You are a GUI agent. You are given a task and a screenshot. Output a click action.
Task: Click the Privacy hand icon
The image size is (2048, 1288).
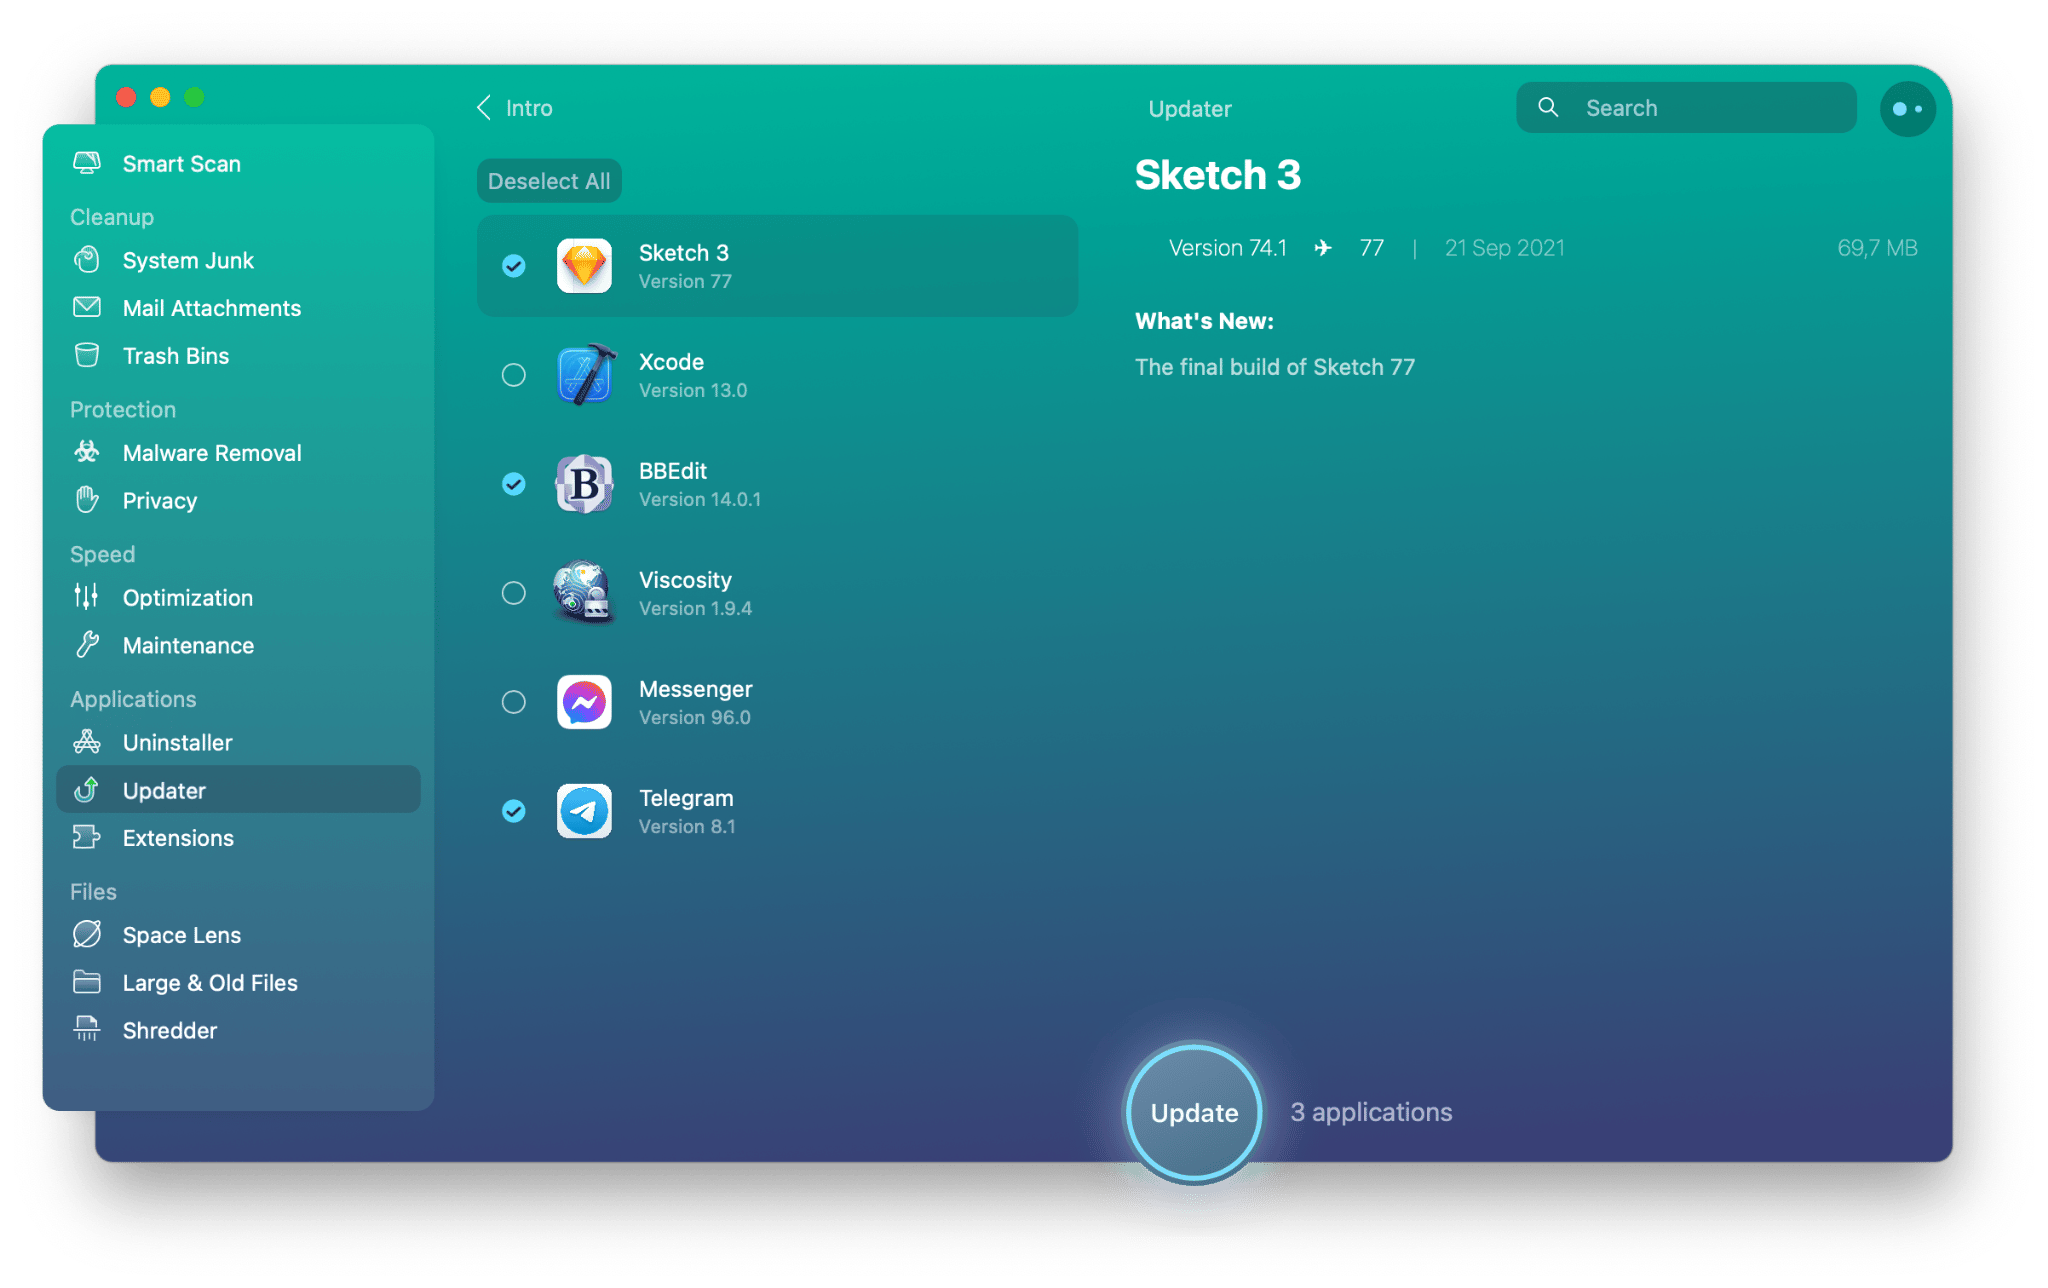[87, 499]
